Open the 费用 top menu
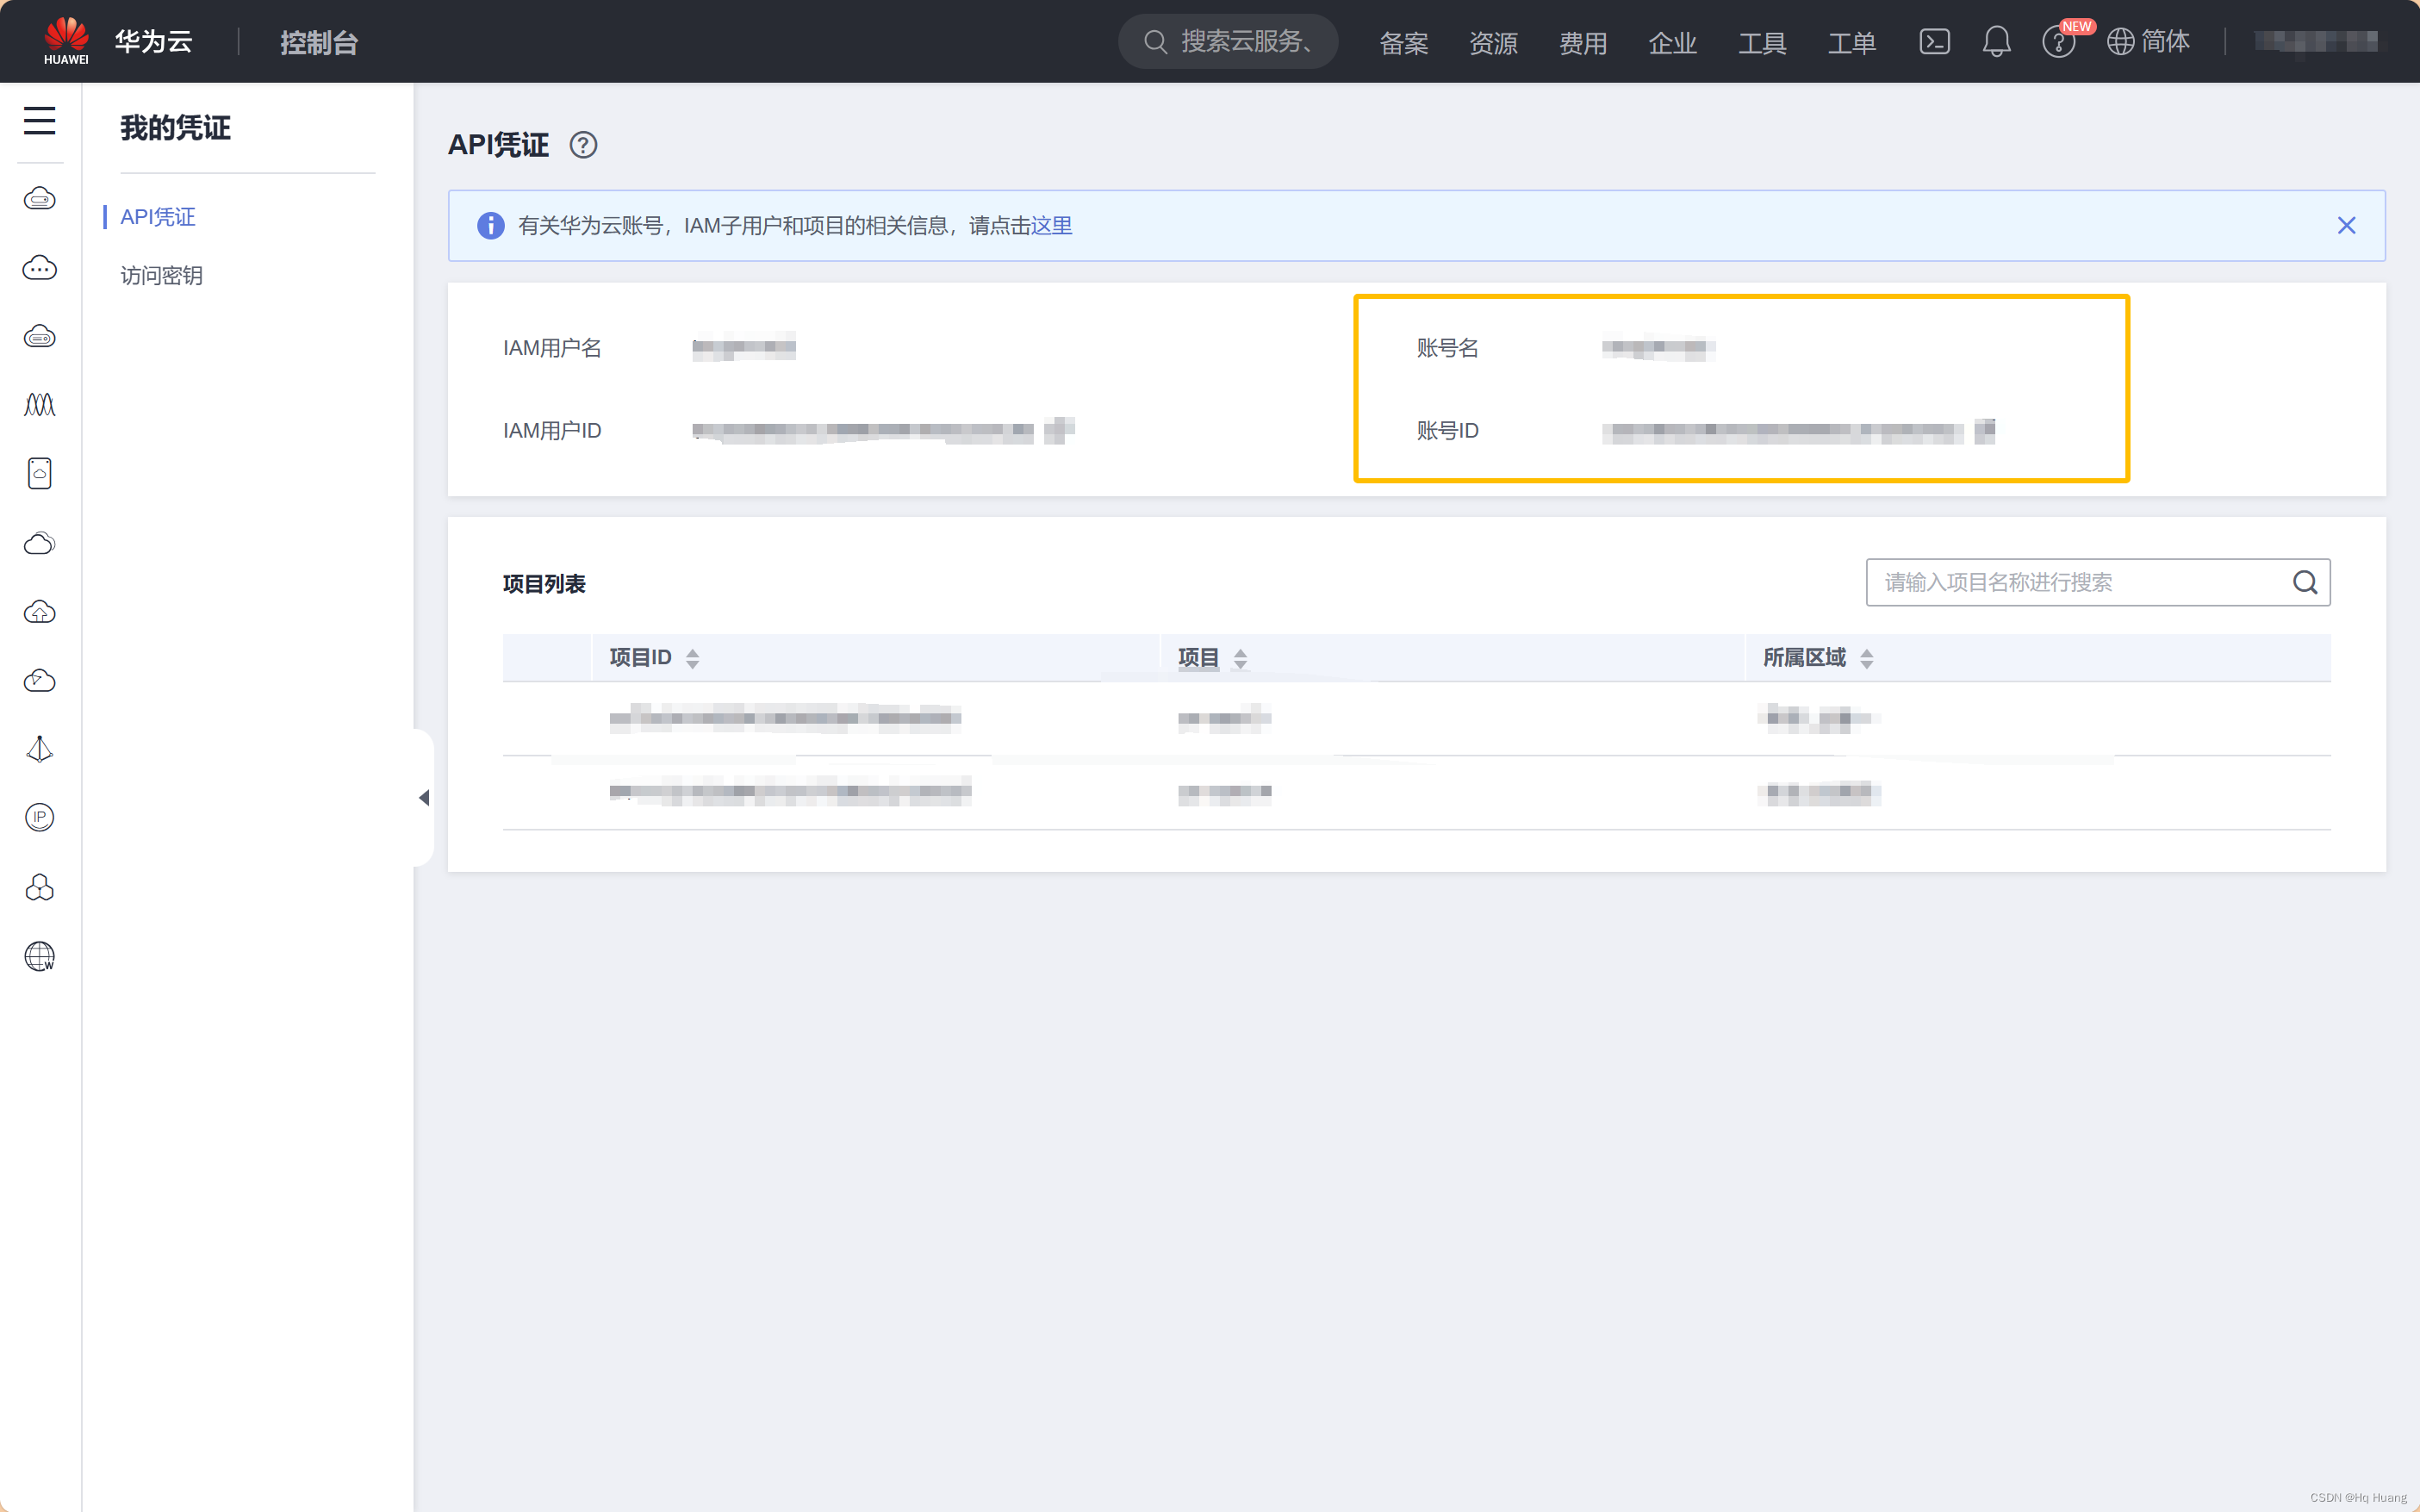Viewport: 2420px width, 1512px height. pyautogui.click(x=1582, y=43)
